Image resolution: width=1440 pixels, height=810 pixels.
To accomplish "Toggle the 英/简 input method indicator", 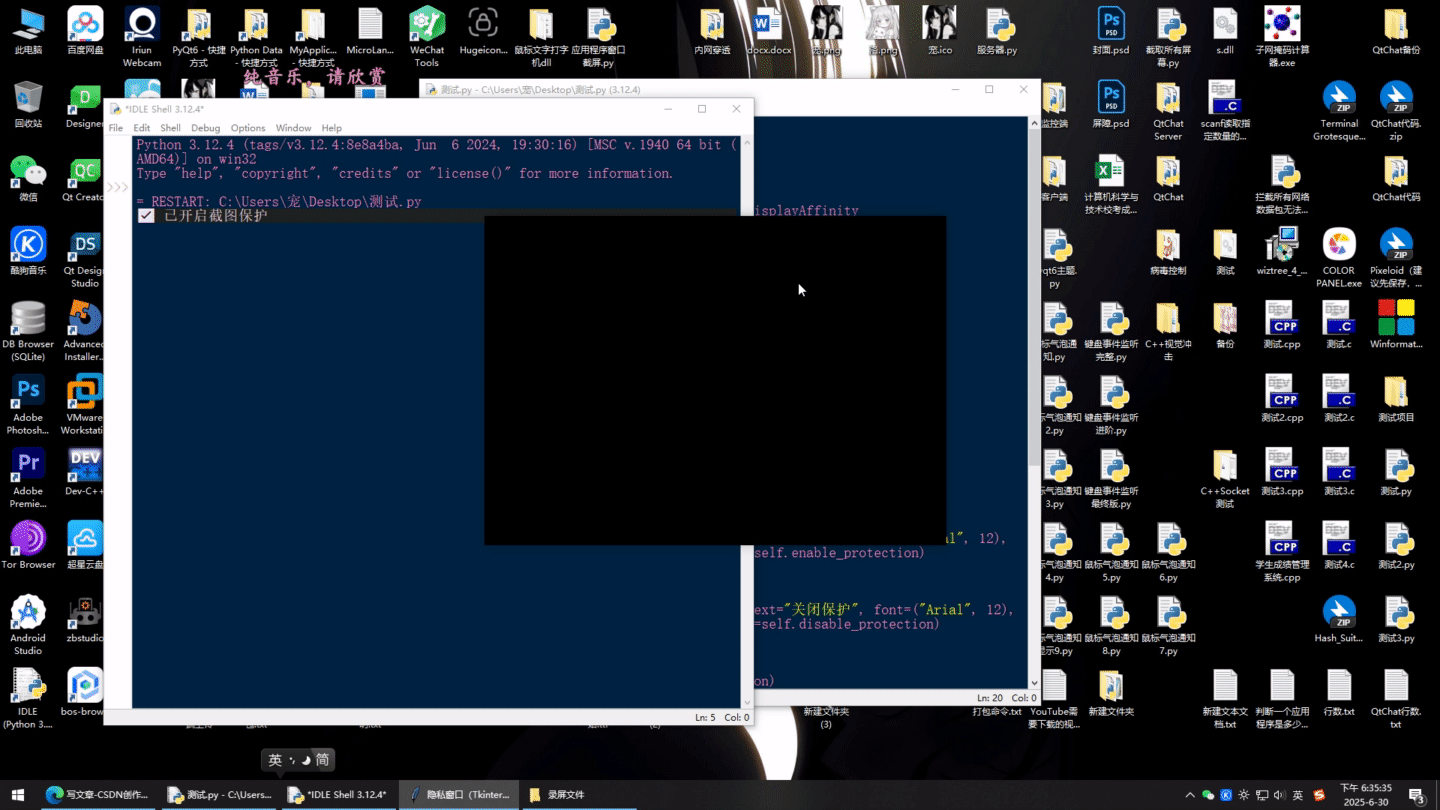I will (x=298, y=760).
